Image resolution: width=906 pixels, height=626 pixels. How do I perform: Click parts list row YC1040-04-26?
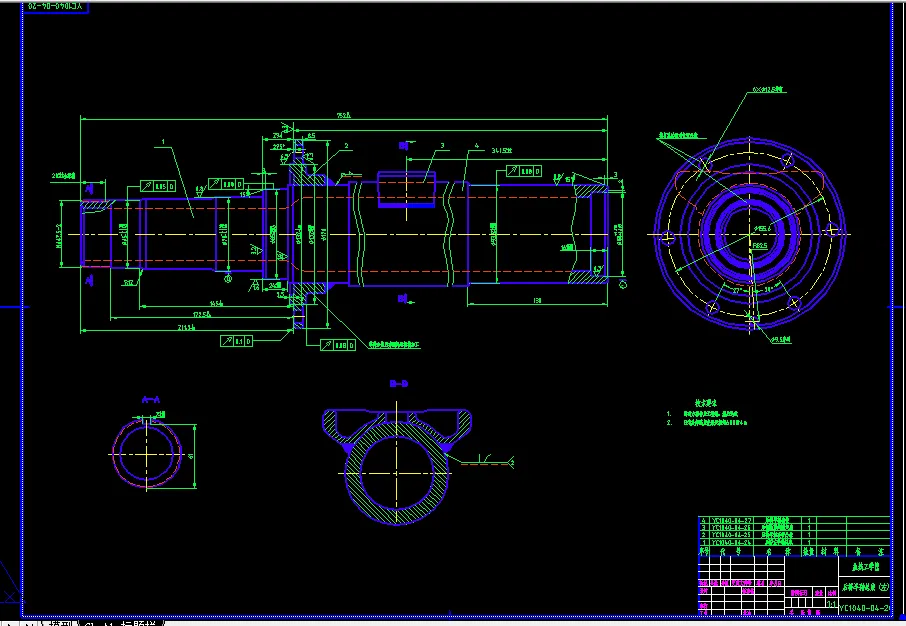coord(794,528)
